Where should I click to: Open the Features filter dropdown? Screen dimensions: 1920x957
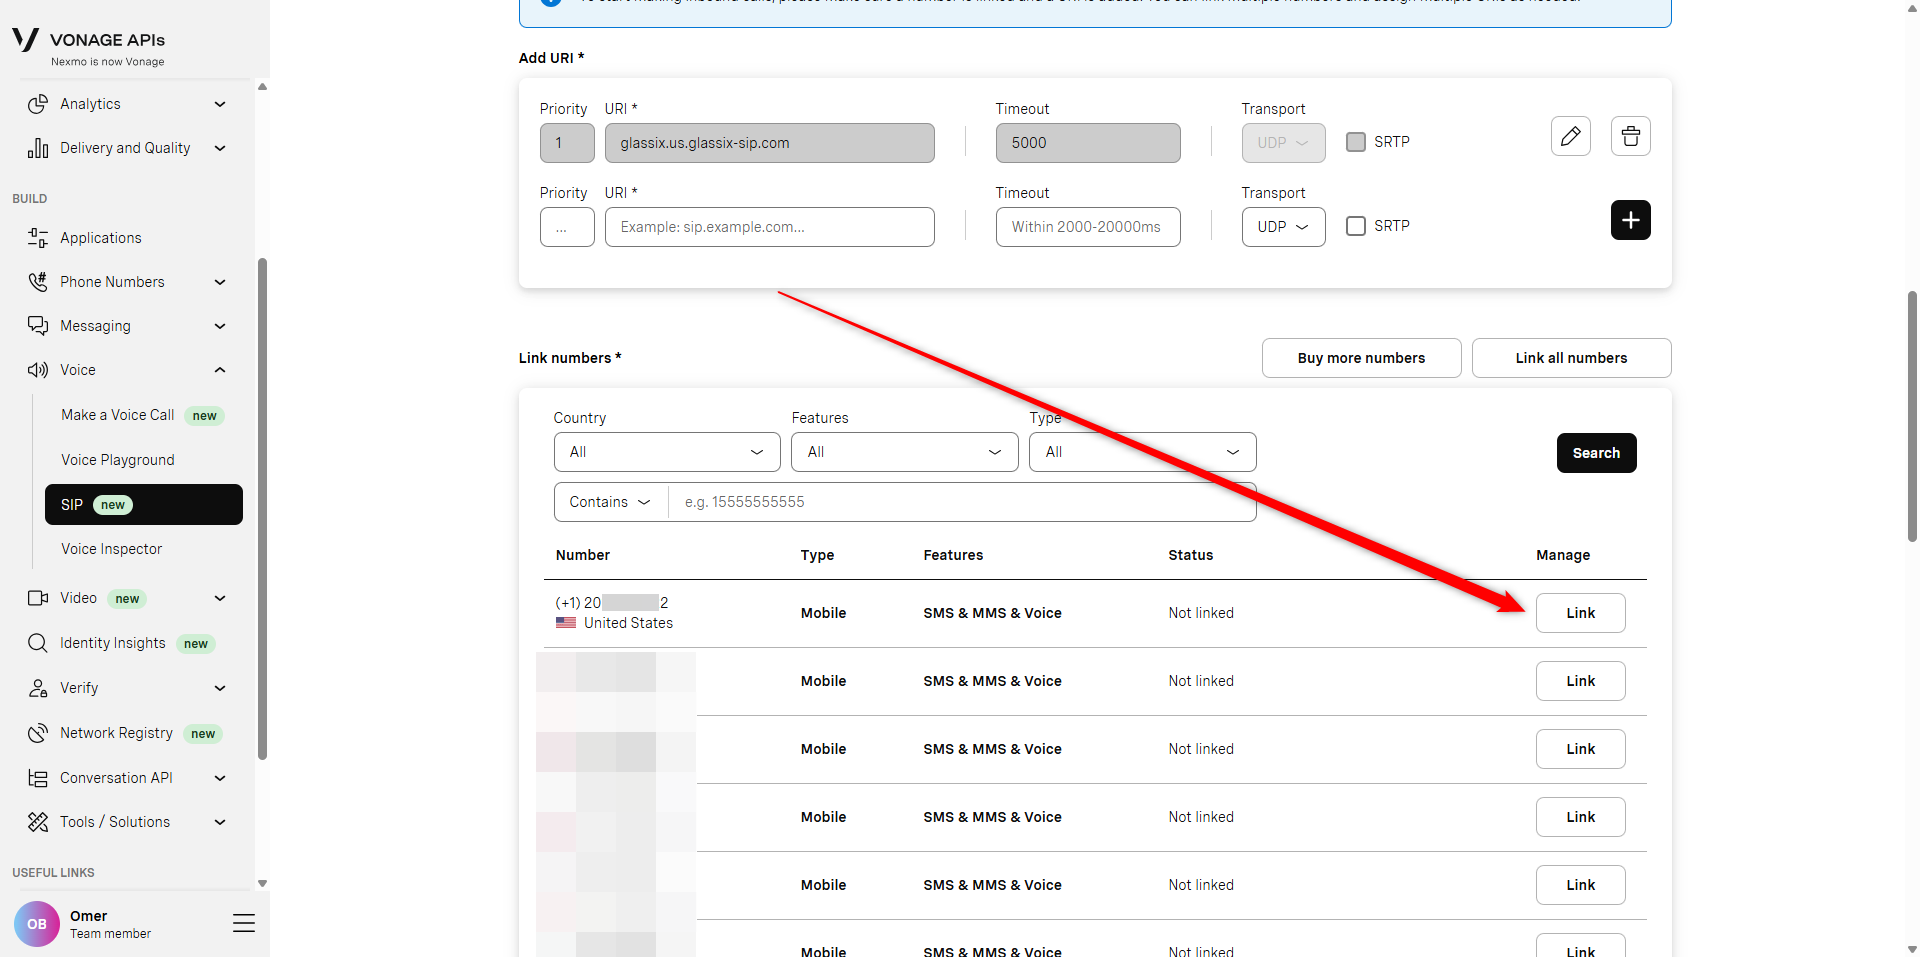(905, 452)
